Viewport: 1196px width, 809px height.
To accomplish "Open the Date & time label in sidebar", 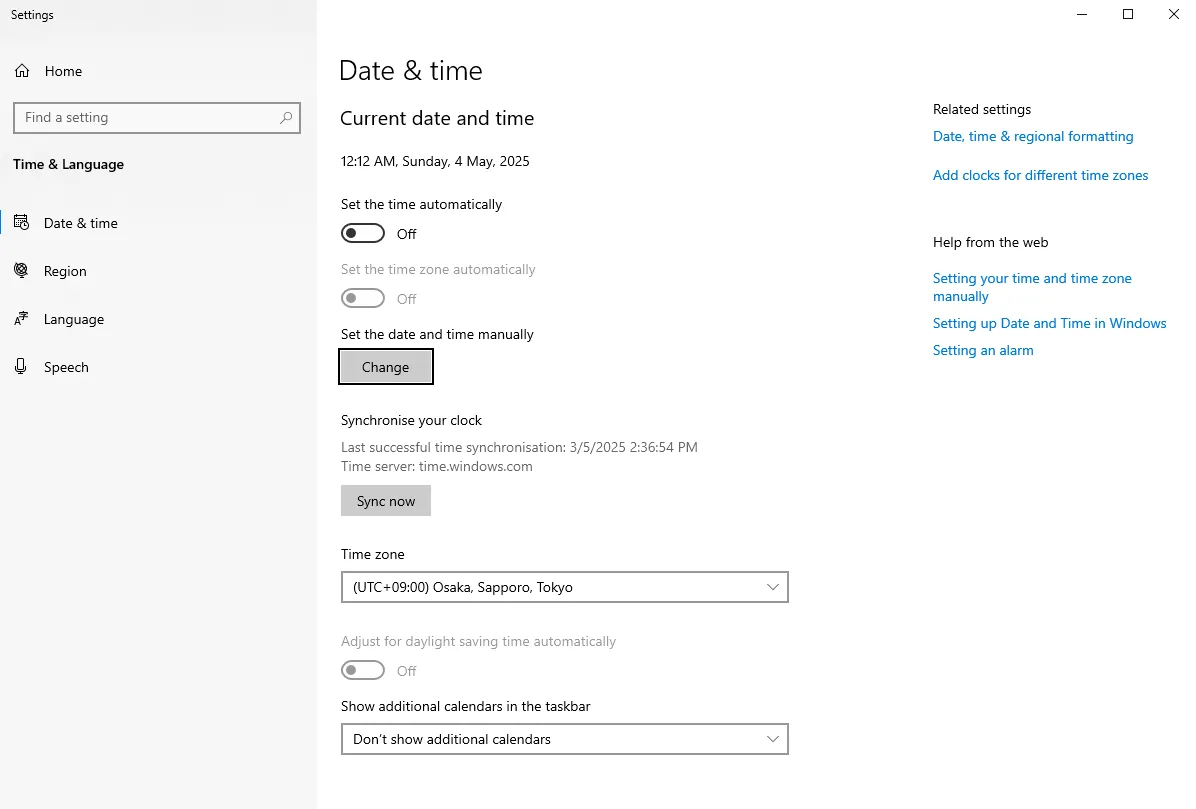I will coord(81,223).
